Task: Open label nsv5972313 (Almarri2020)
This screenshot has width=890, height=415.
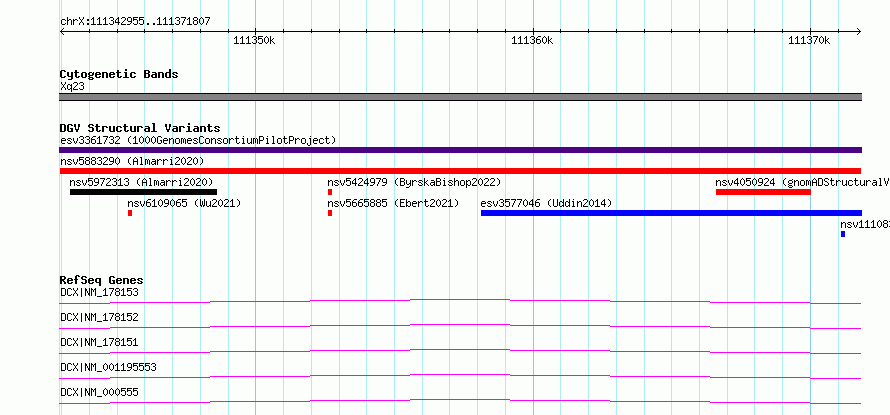Action: (141, 182)
